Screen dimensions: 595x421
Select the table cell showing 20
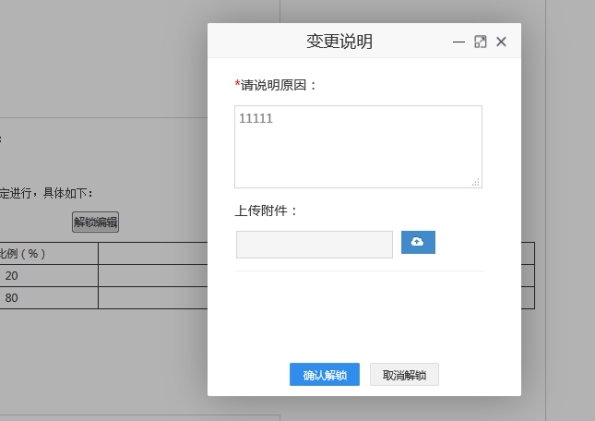49,276
